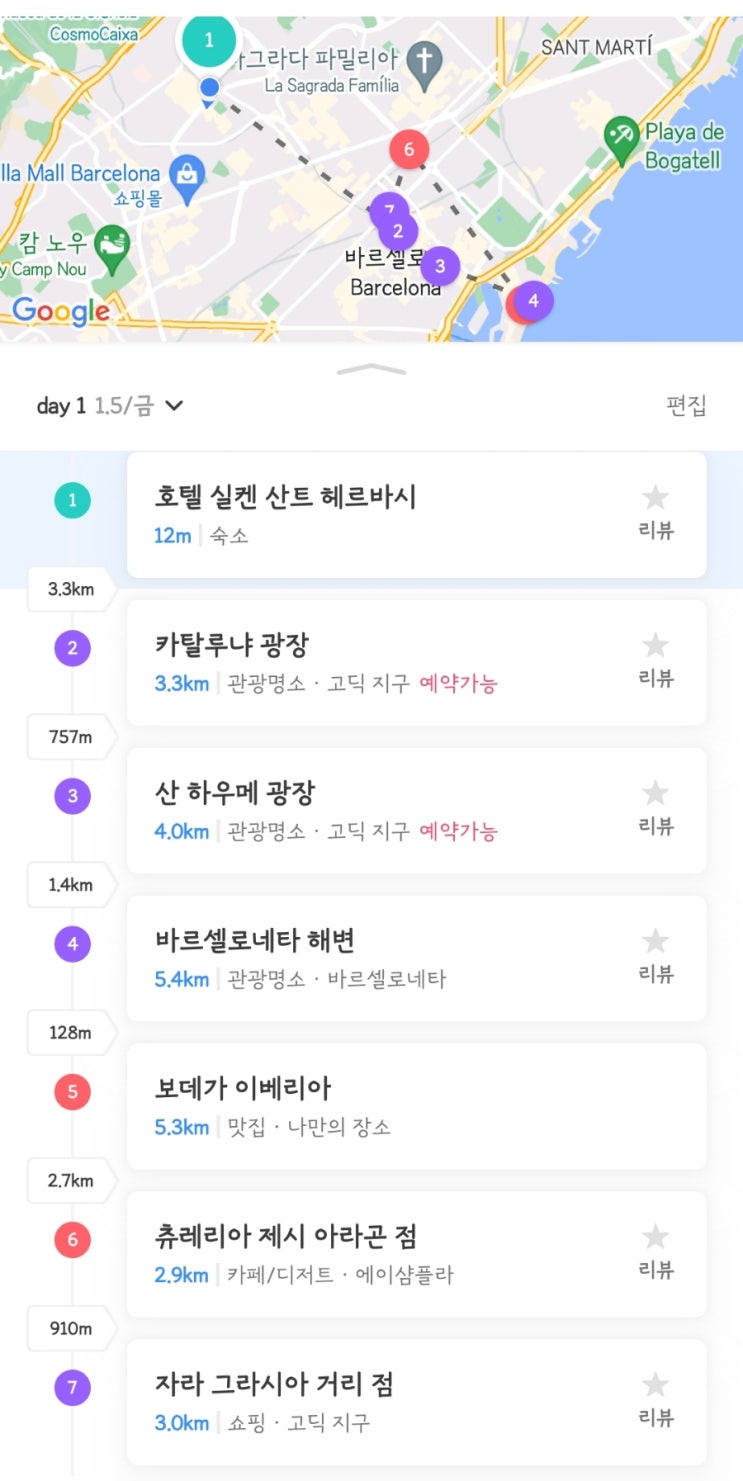Tap the purple timeline circle numbered 7
Image resolution: width=743 pixels, height=1481 pixels.
click(72, 1388)
